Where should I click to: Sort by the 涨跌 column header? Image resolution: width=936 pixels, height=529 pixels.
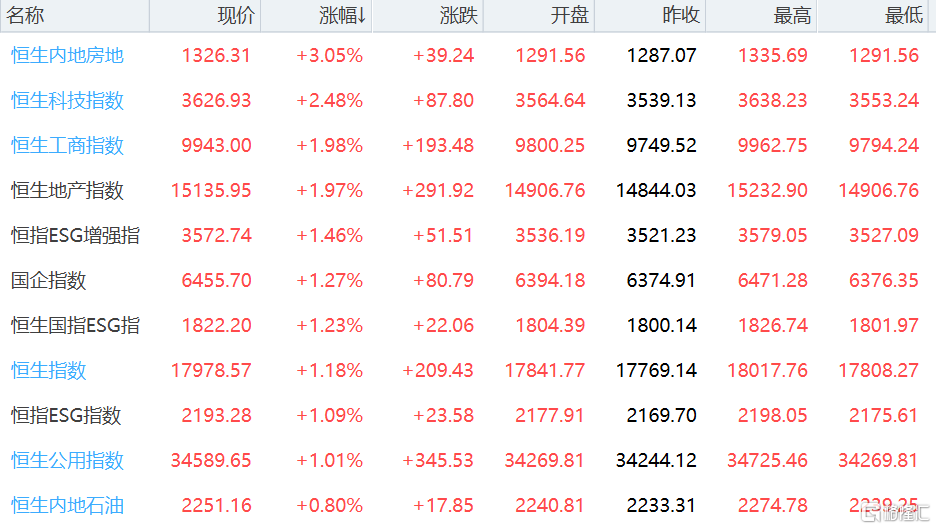[458, 16]
